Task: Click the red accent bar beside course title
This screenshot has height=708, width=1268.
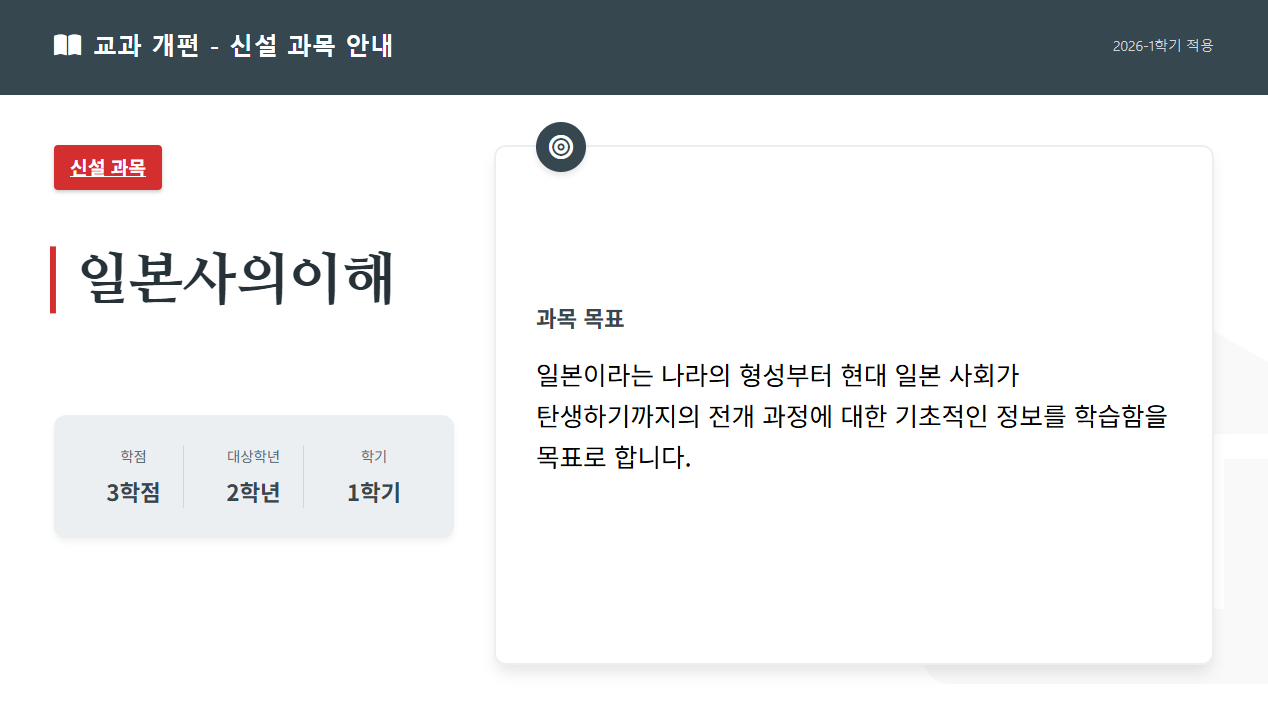Action: pyautogui.click(x=53, y=280)
